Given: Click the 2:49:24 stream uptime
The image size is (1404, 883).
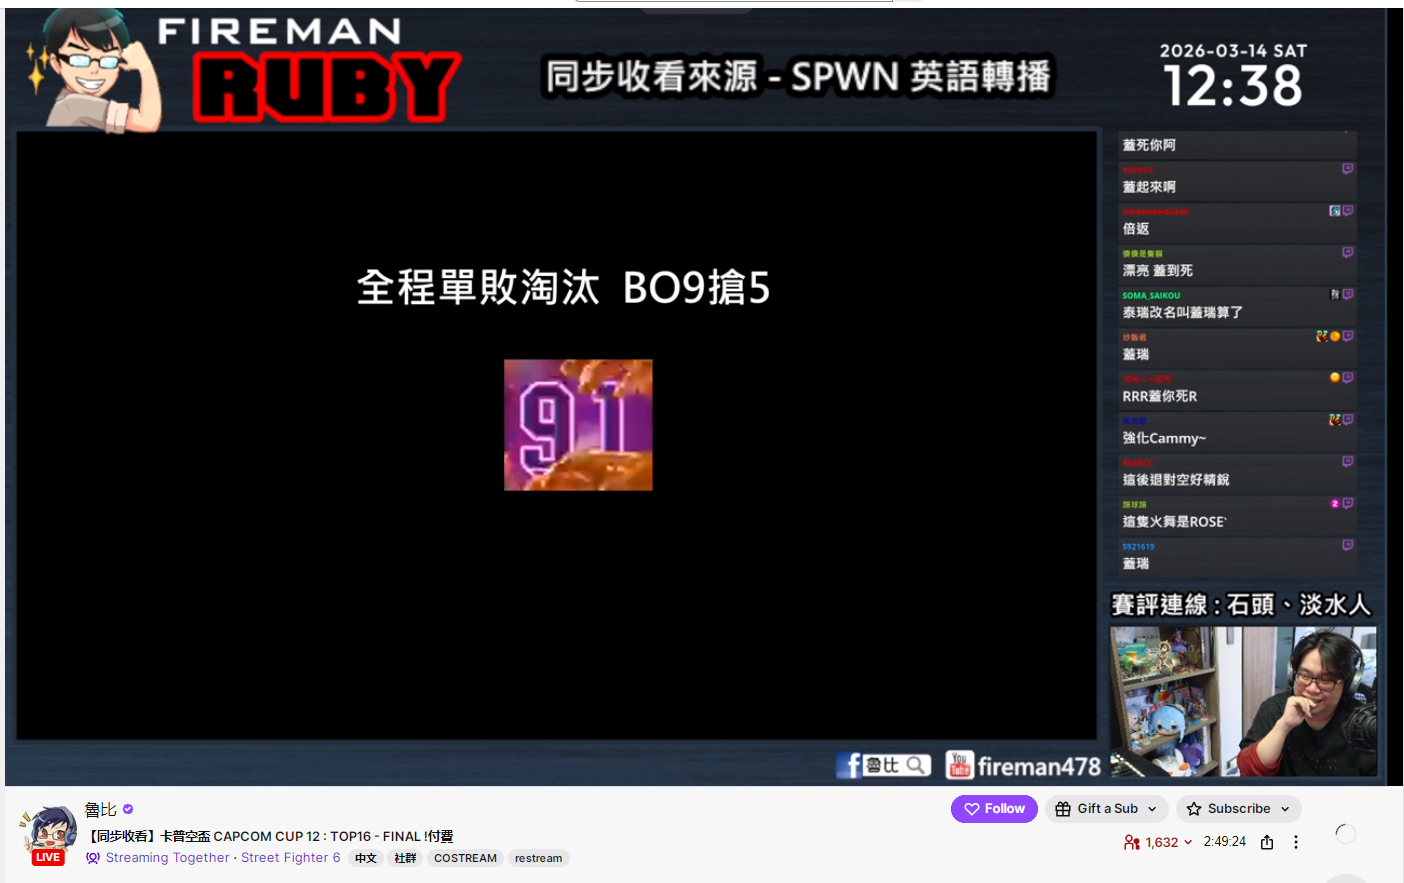Looking at the screenshot, I should point(1225,842).
